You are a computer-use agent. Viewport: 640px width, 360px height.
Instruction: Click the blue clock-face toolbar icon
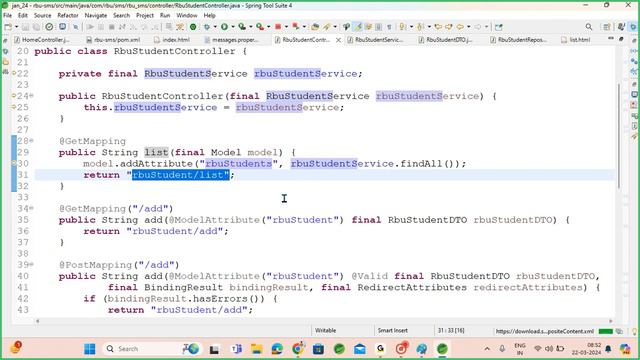tap(62, 27)
